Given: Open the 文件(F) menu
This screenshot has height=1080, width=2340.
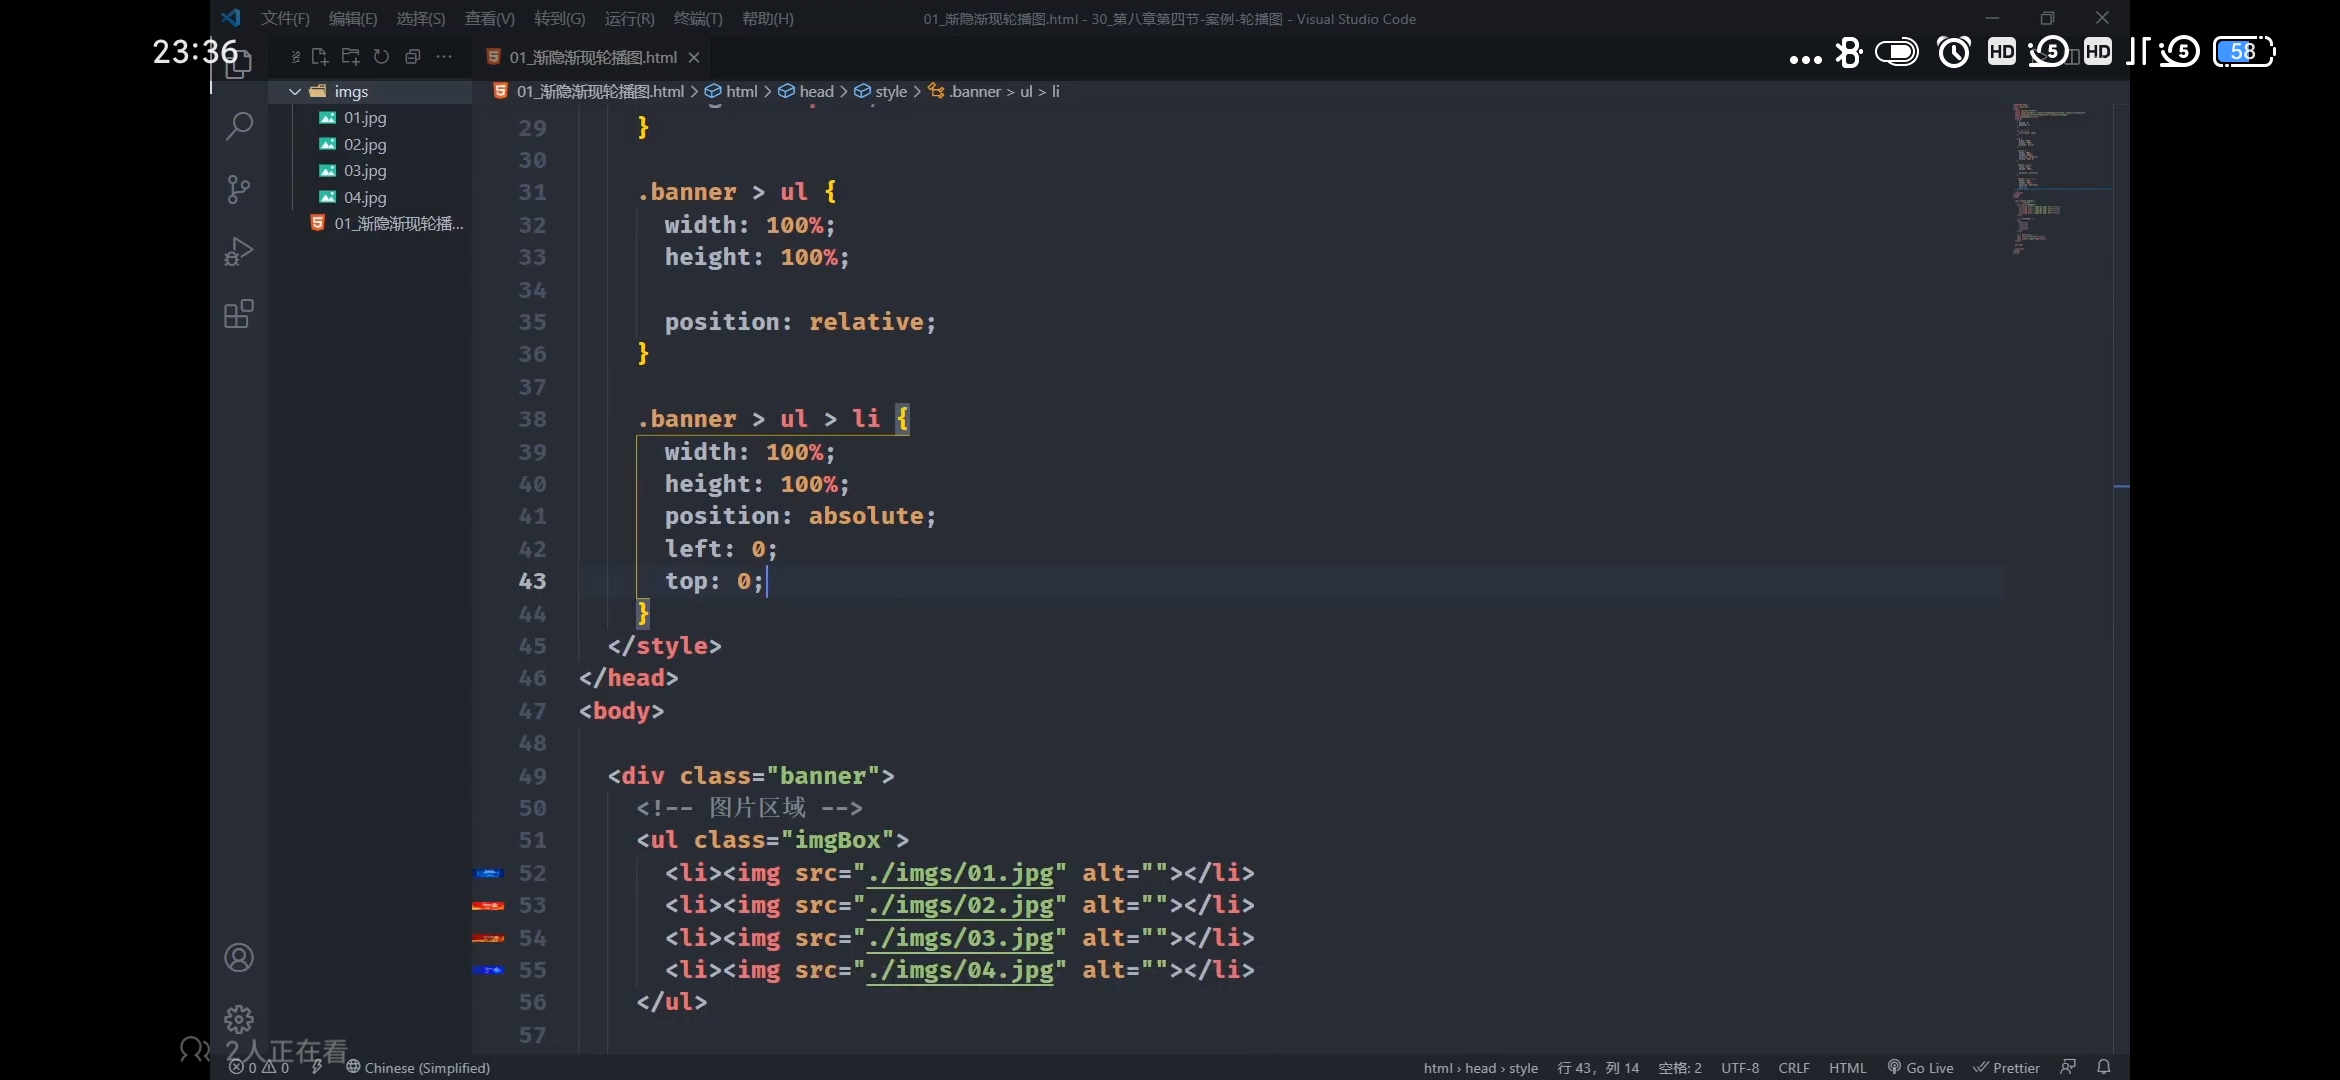Looking at the screenshot, I should tap(285, 19).
